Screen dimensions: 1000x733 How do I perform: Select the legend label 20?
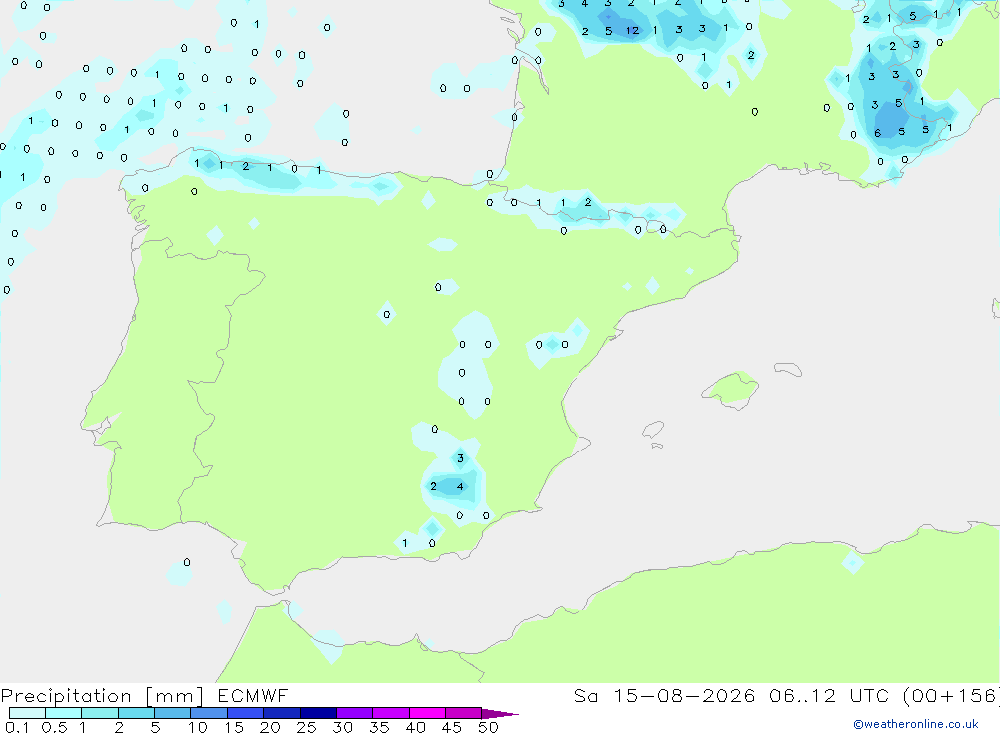click(x=270, y=727)
